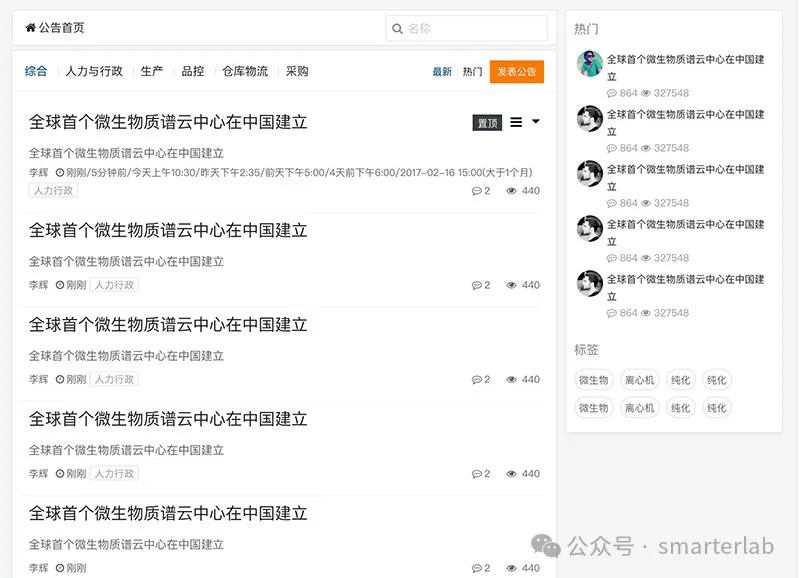Click the 置顶 badge on the first post
Image resolution: width=800 pixels, height=578 pixels.
tap(487, 123)
